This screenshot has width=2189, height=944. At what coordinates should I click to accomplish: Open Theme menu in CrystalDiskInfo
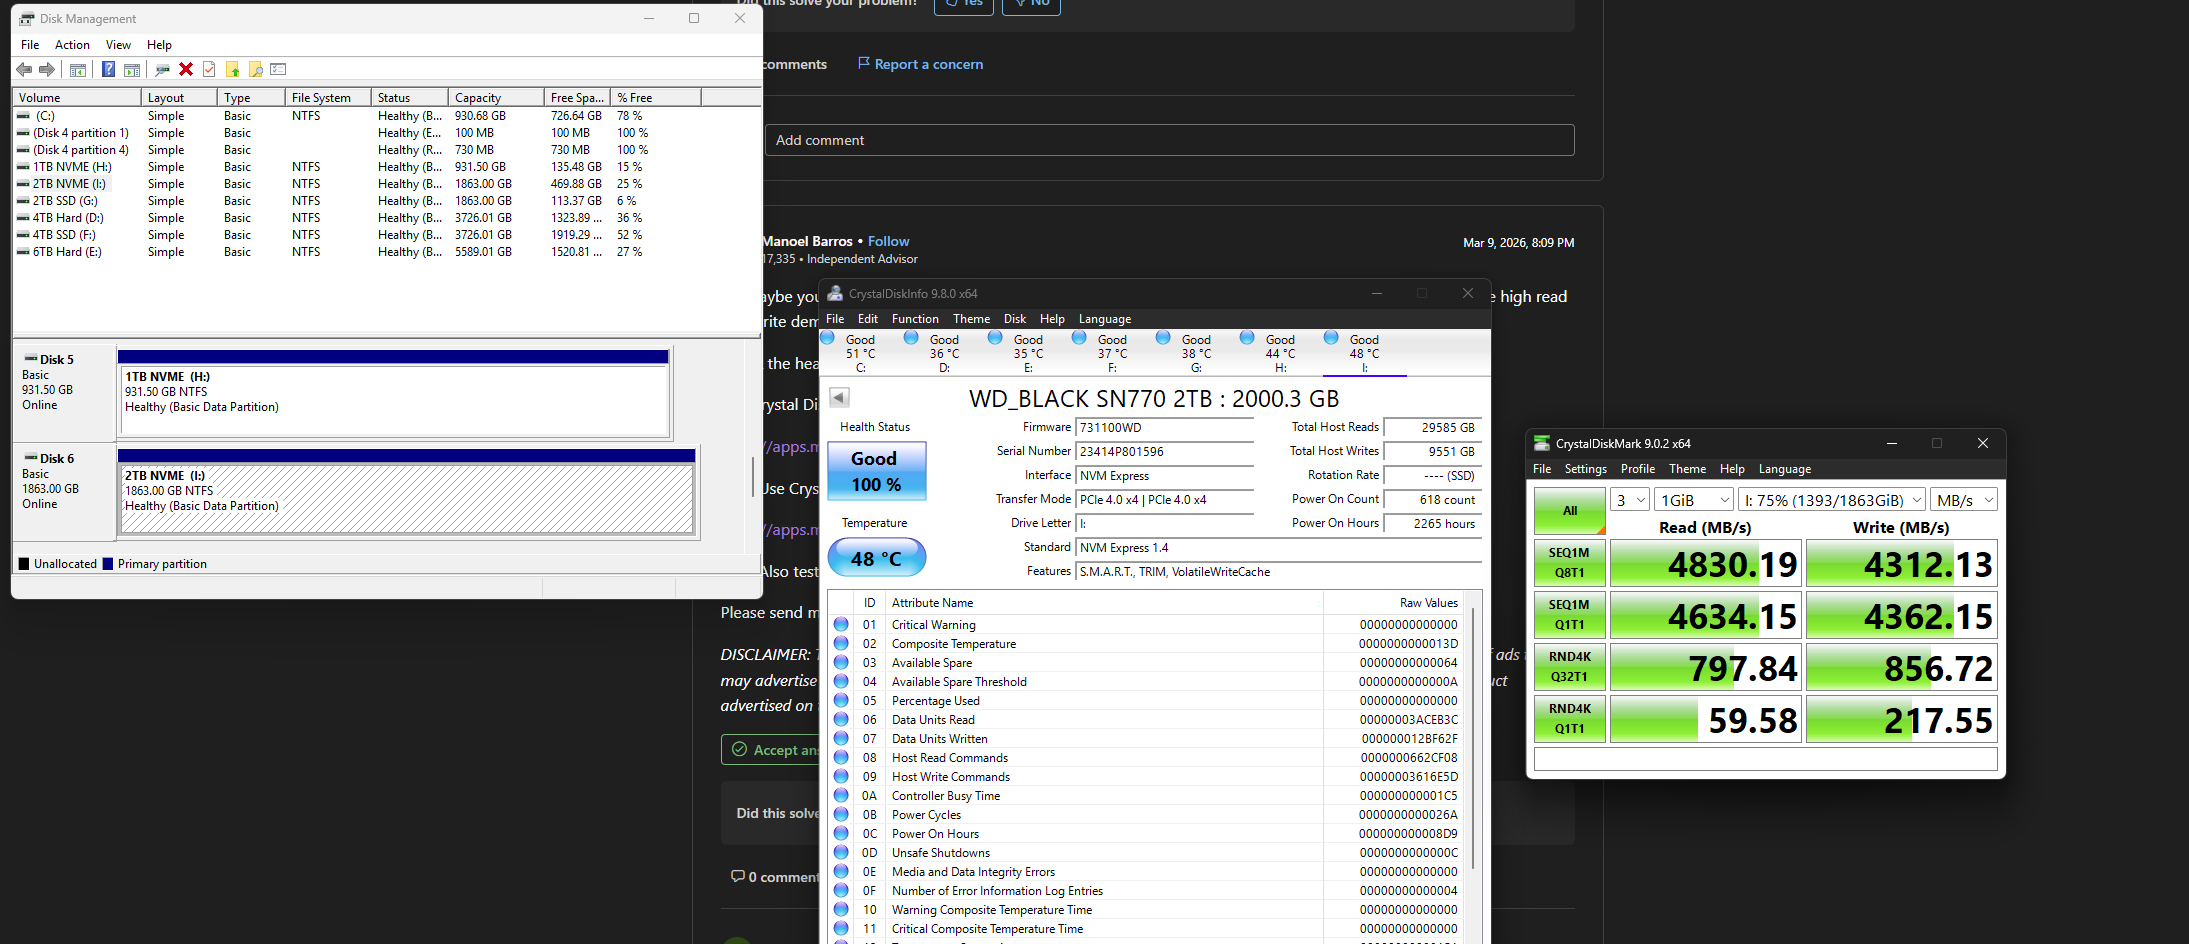(971, 319)
